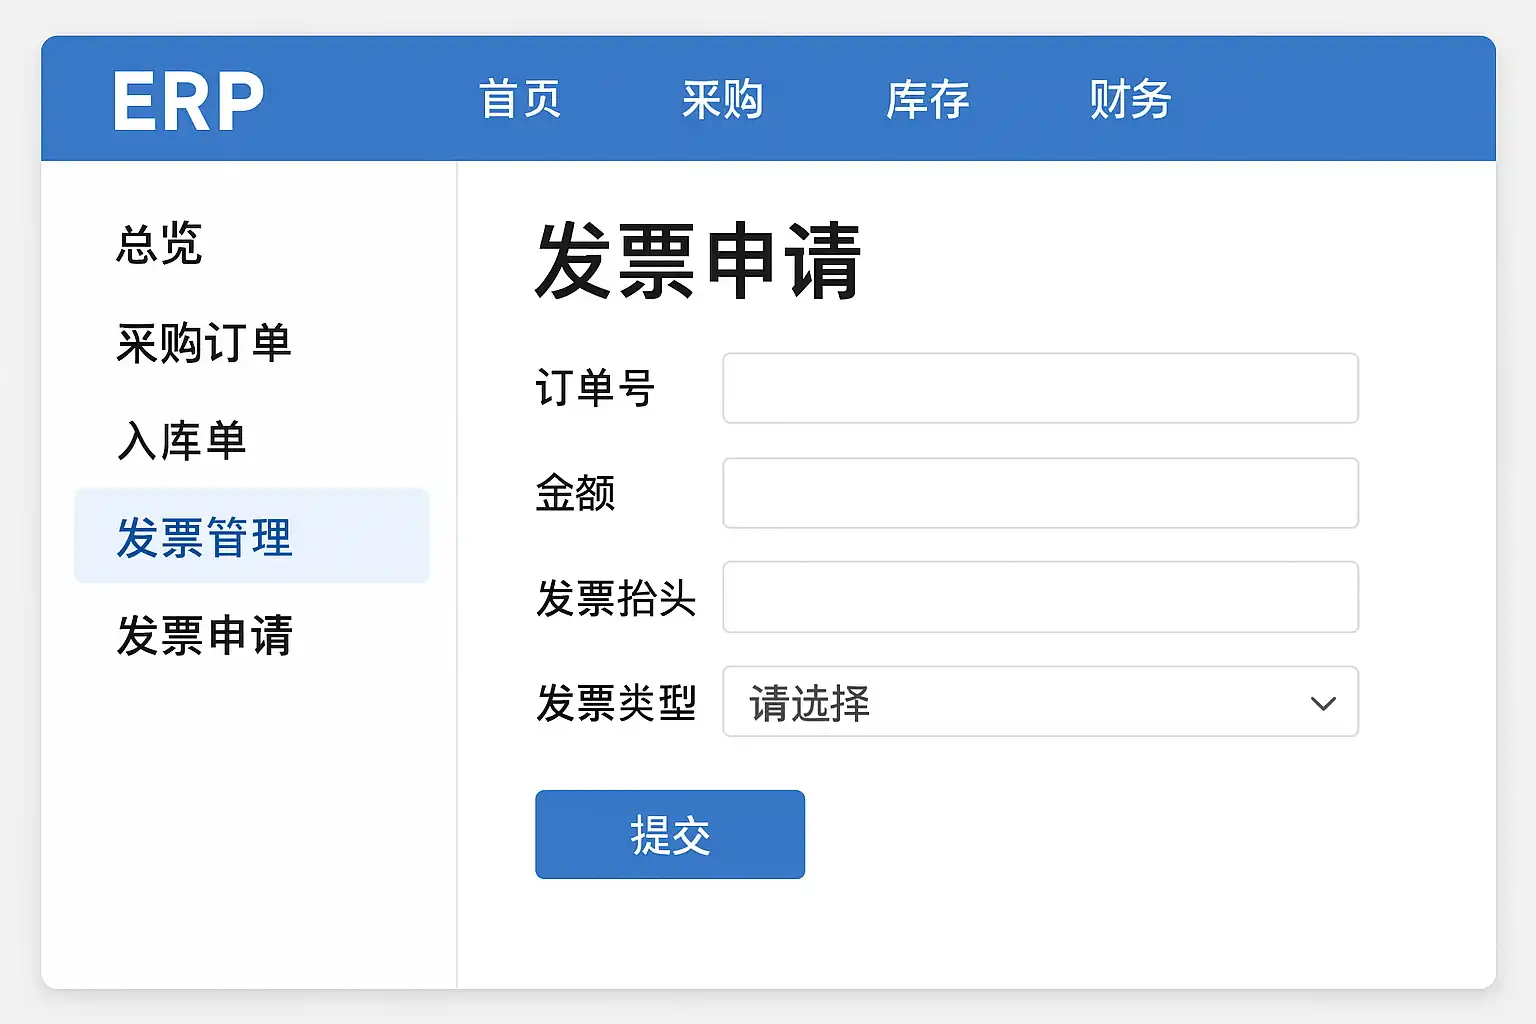Click the chevron arrow in 发票类型 field
The image size is (1536, 1024).
[x=1322, y=703]
